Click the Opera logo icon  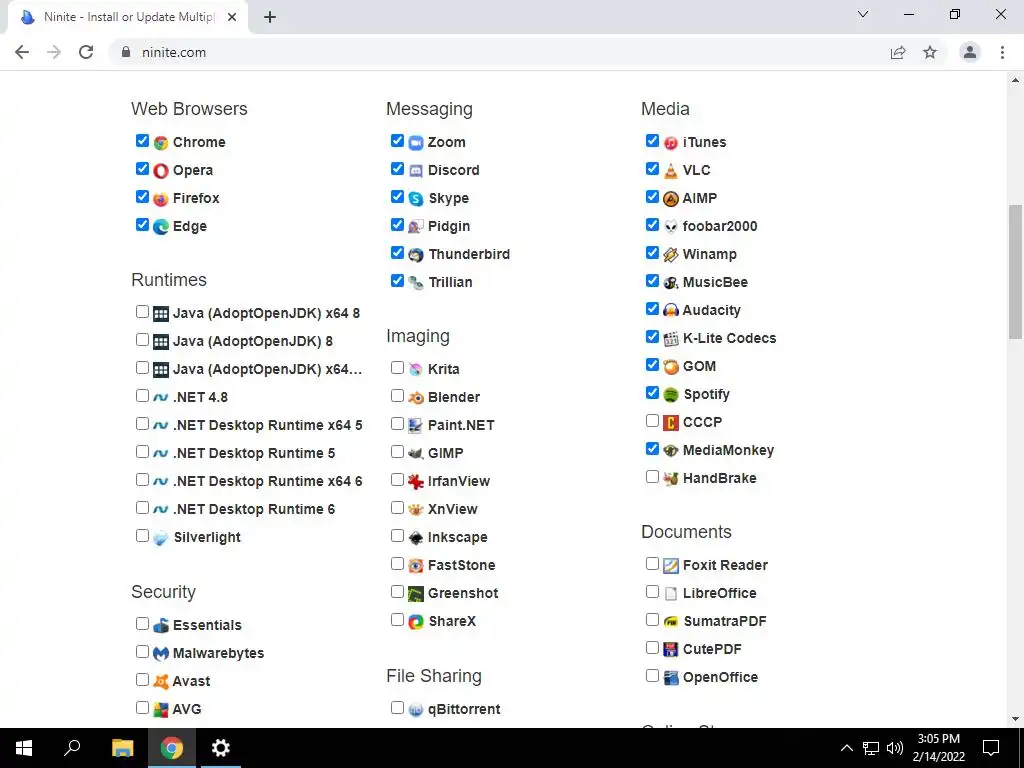pos(161,170)
